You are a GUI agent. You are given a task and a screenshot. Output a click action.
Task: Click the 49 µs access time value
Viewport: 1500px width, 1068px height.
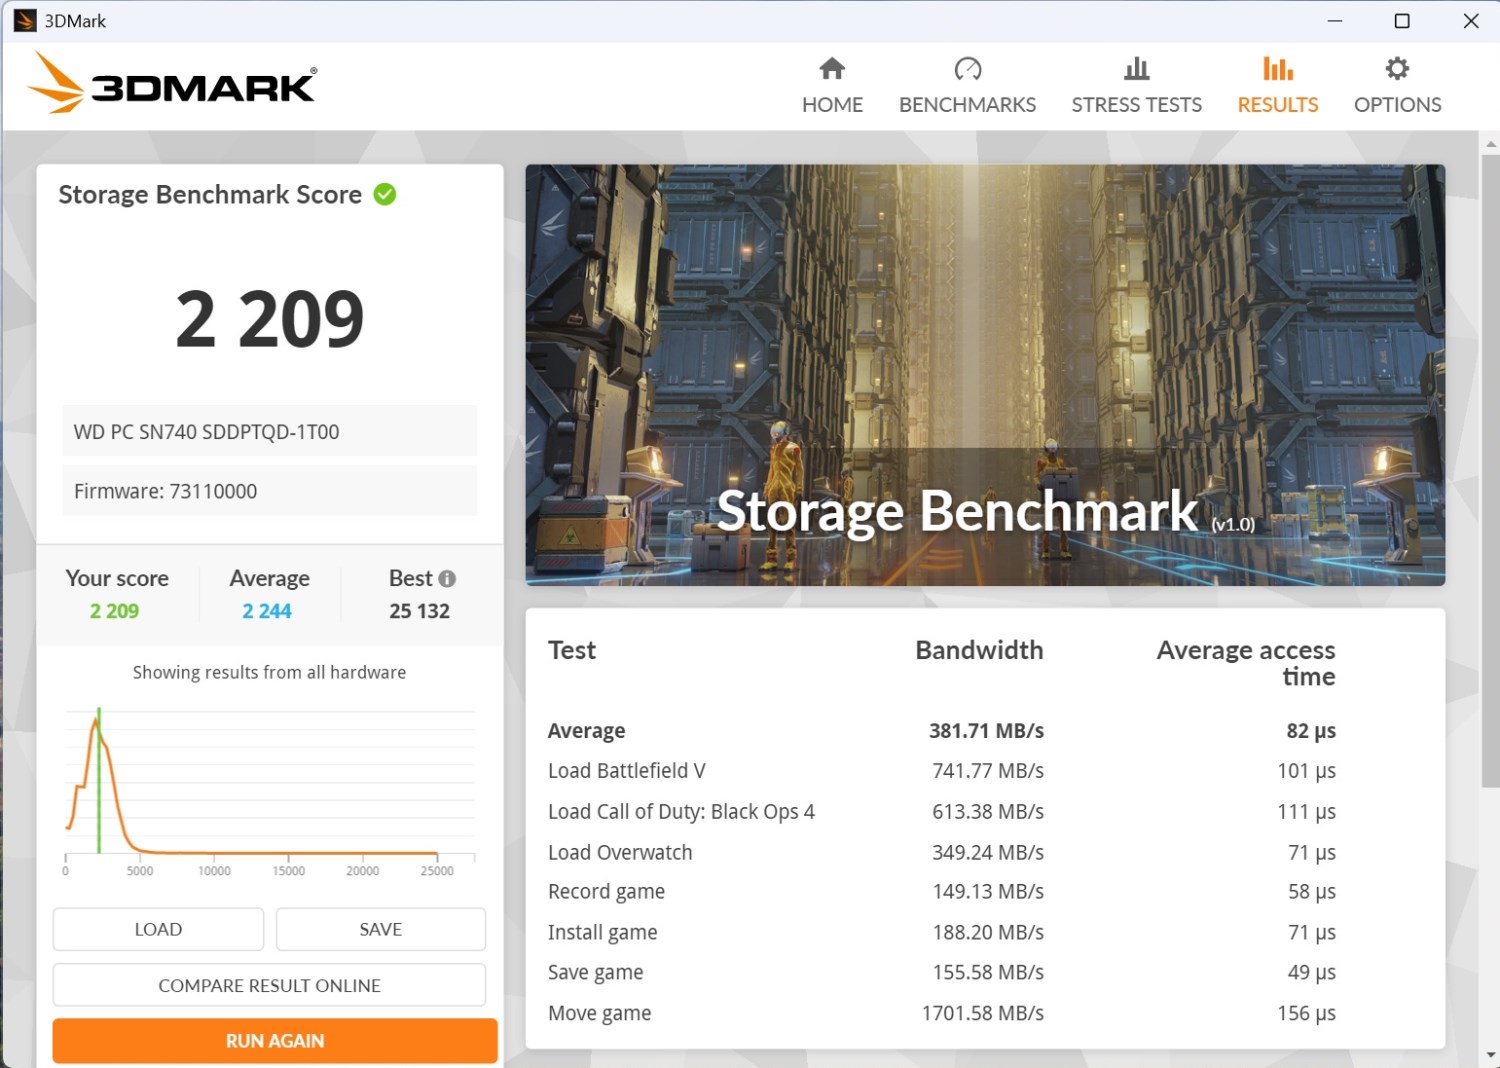coord(1312,973)
